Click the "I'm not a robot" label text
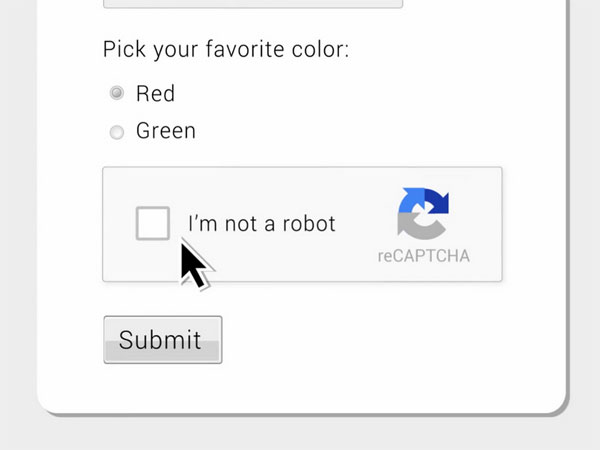The width and height of the screenshot is (600, 450). tap(262, 224)
